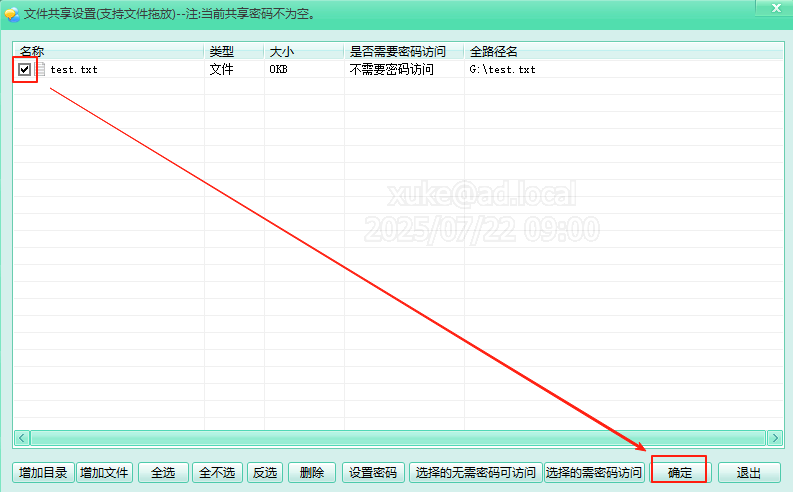Confirm settings with 确定 button

680,473
